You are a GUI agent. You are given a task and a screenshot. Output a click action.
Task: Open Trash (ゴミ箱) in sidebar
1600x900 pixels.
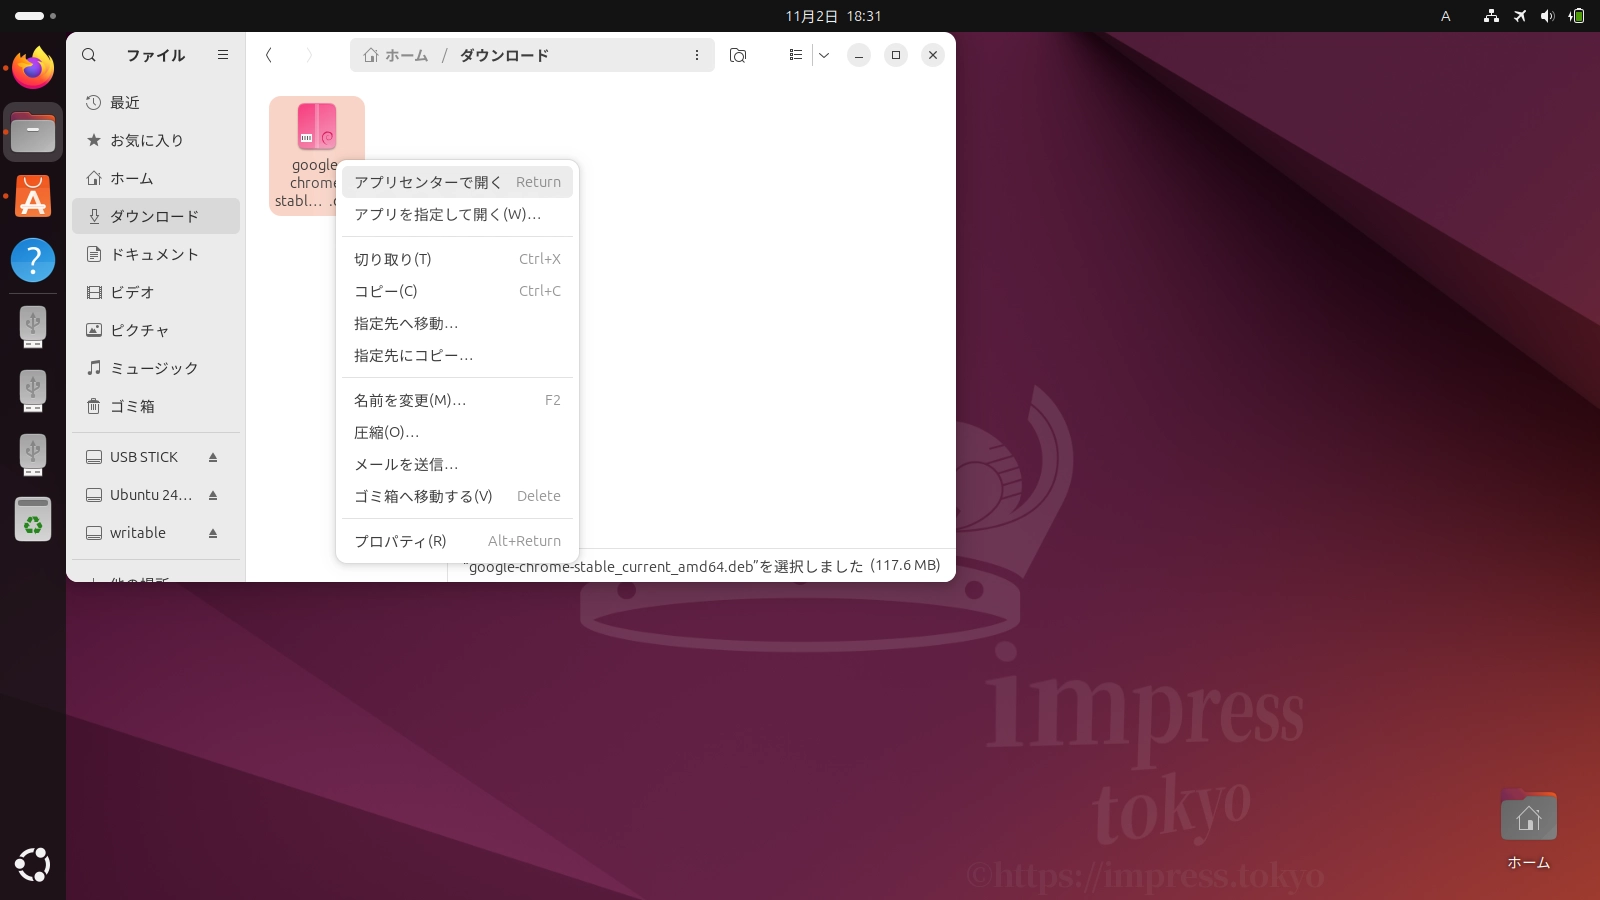[x=156, y=406]
